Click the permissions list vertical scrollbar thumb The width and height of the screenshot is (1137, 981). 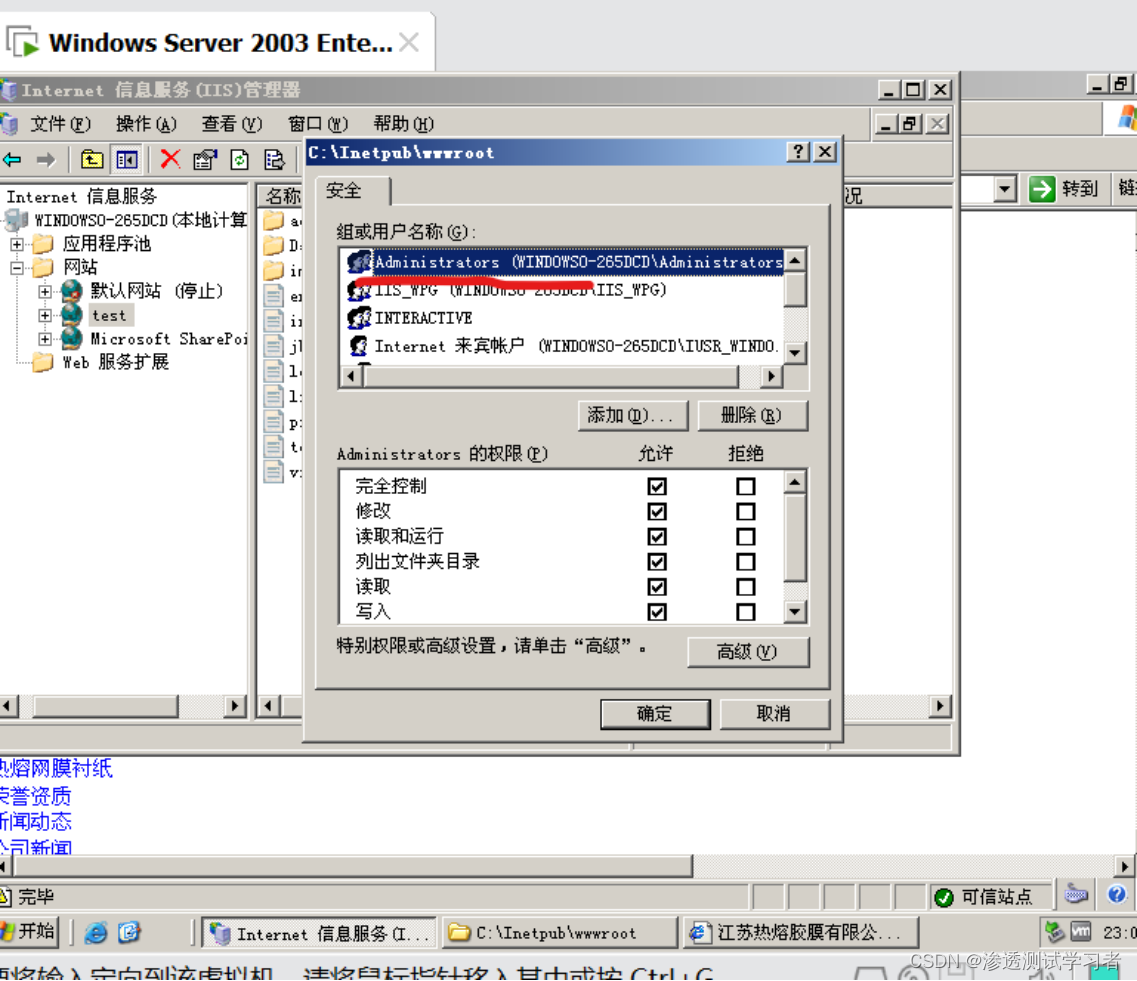point(795,537)
